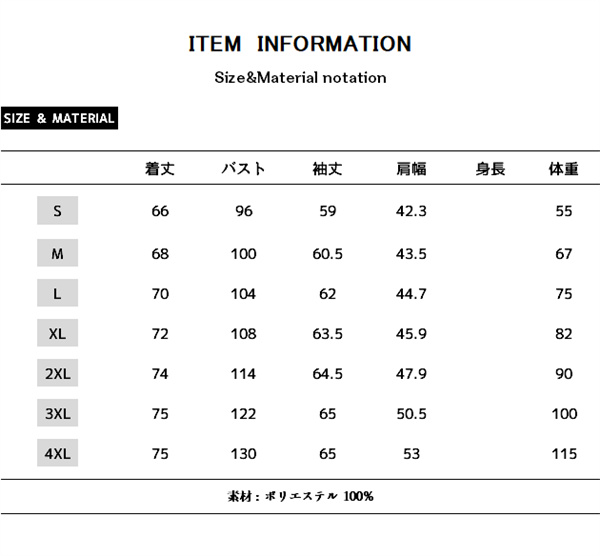Click the 着丈 column header
This screenshot has width=600, height=556.
[160, 169]
